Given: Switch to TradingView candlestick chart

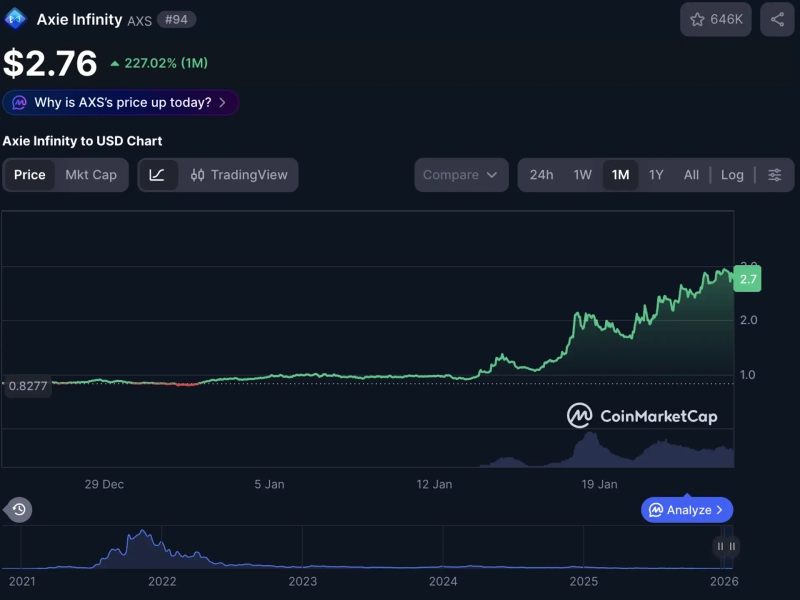Looking at the screenshot, I should 239,175.
